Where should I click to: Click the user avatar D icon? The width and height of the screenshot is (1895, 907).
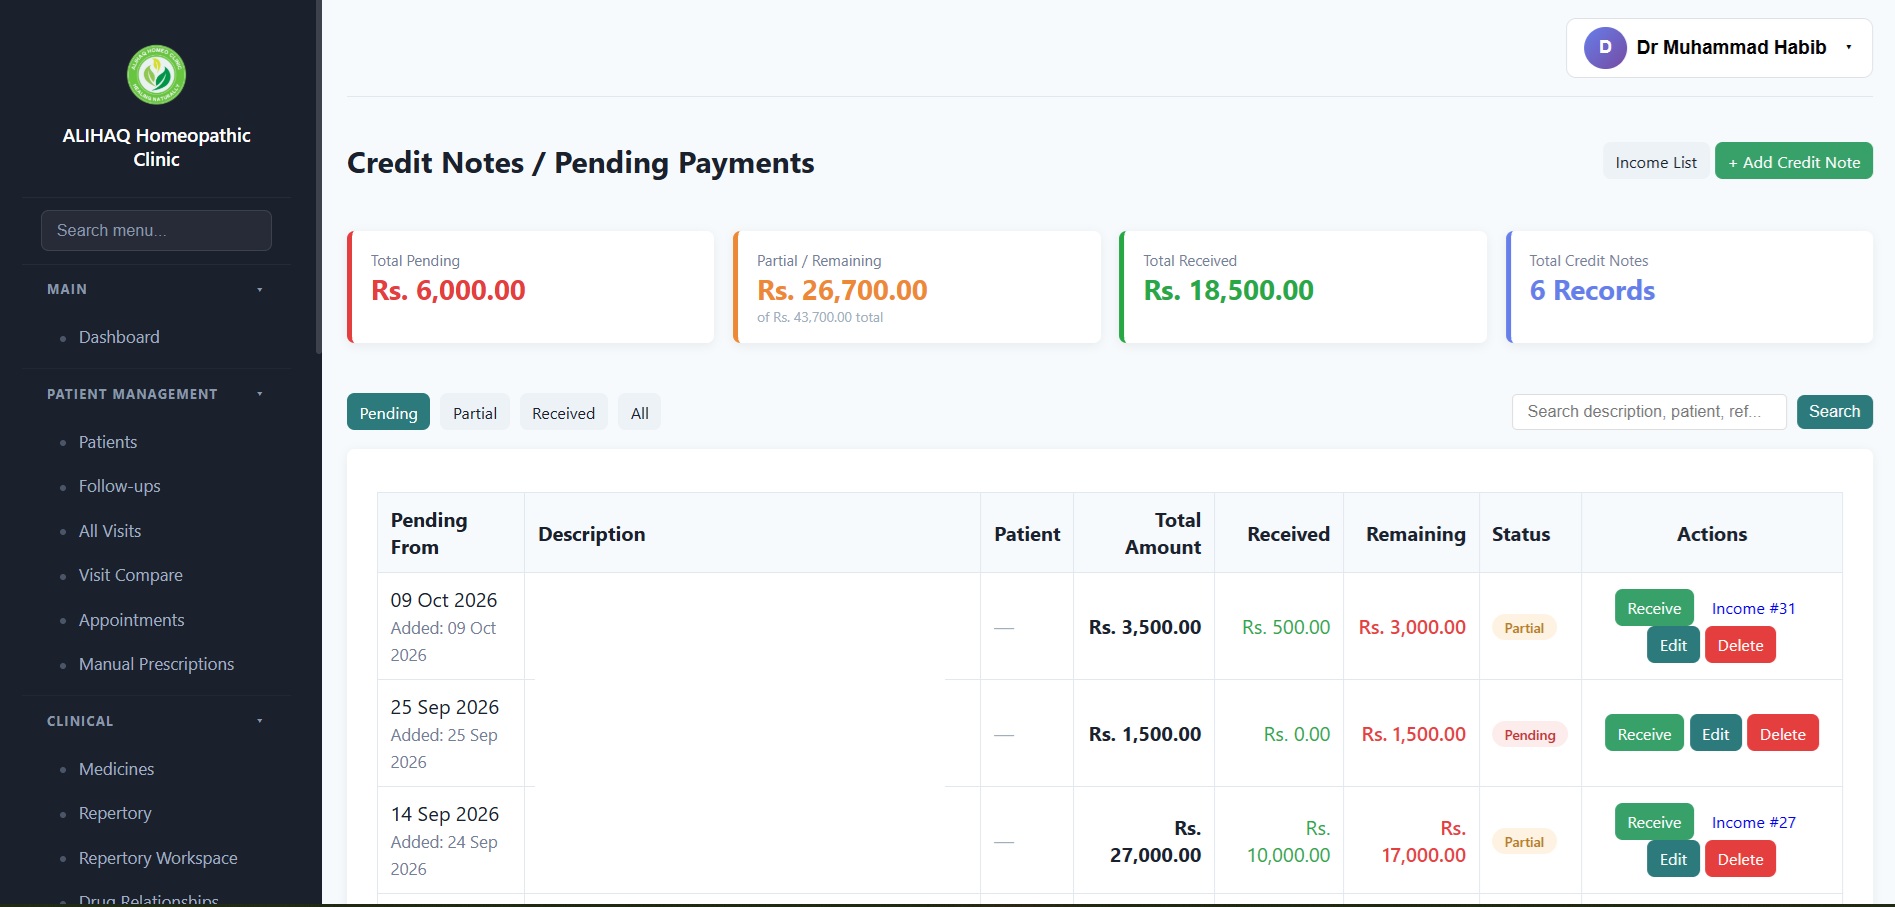coord(1605,47)
